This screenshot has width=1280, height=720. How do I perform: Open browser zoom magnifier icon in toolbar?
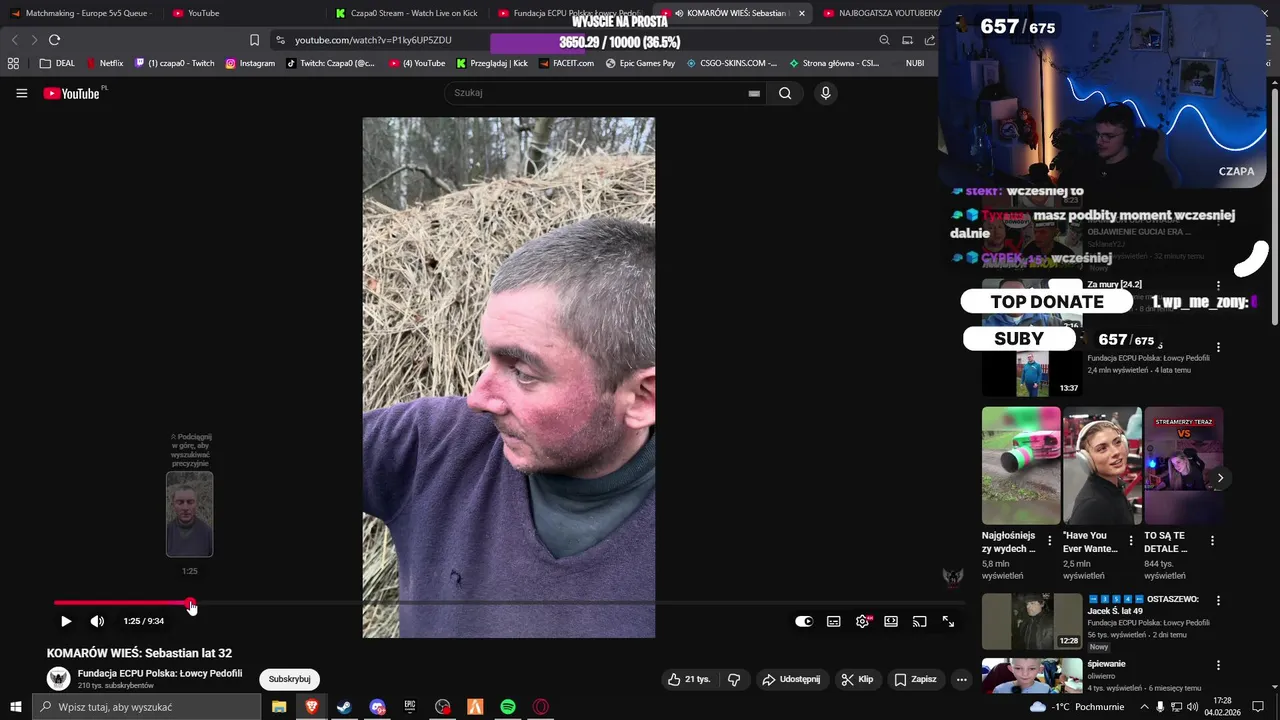pyautogui.click(x=884, y=40)
